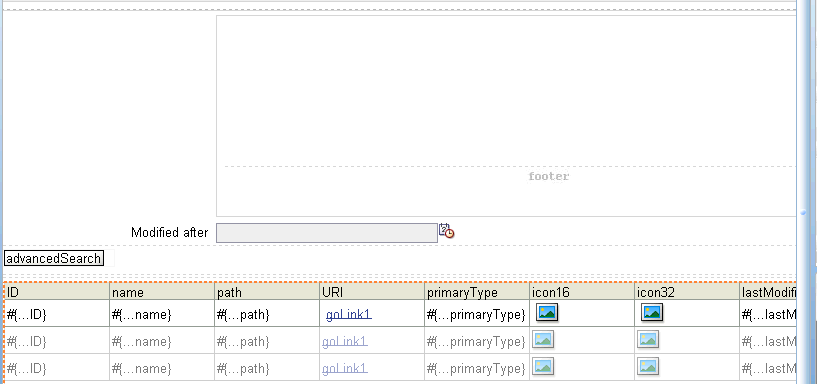The width and height of the screenshot is (817, 384).
Task: Select the icon32 column header
Action: pyautogui.click(x=687, y=292)
